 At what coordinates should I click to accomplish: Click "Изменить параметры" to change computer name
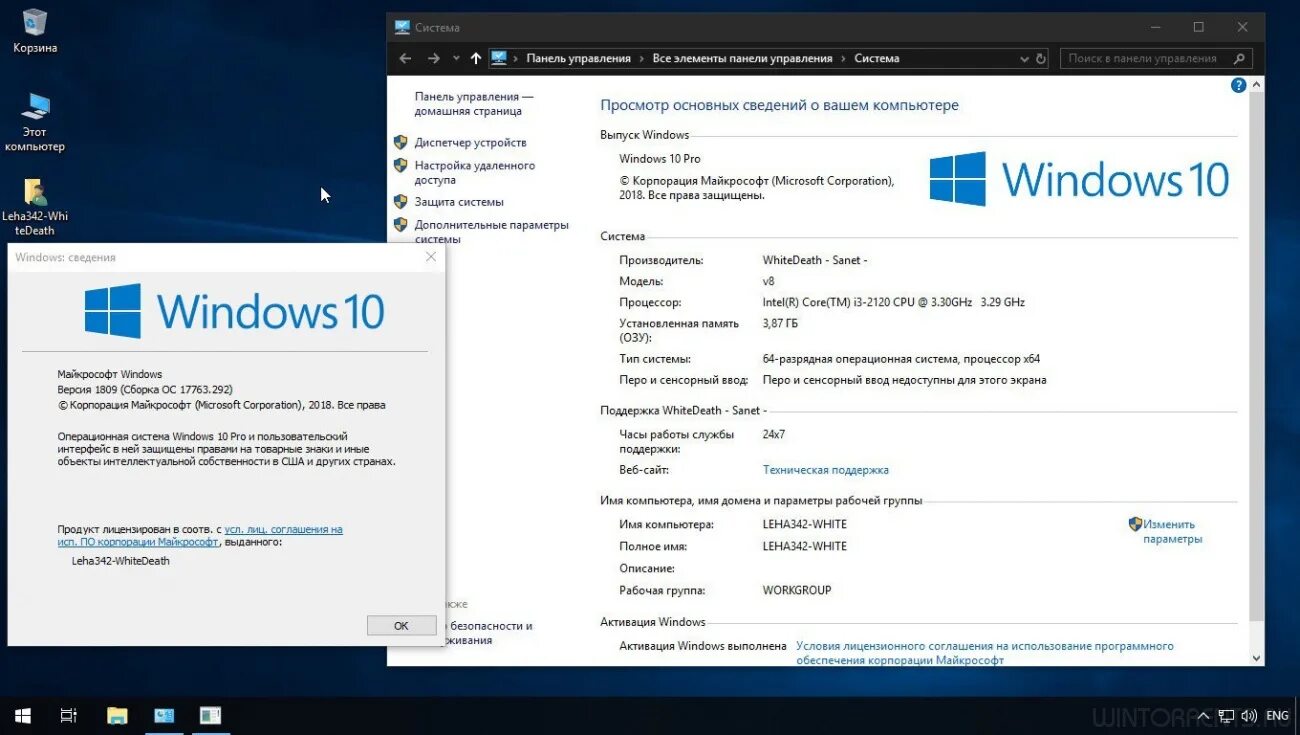1171,531
